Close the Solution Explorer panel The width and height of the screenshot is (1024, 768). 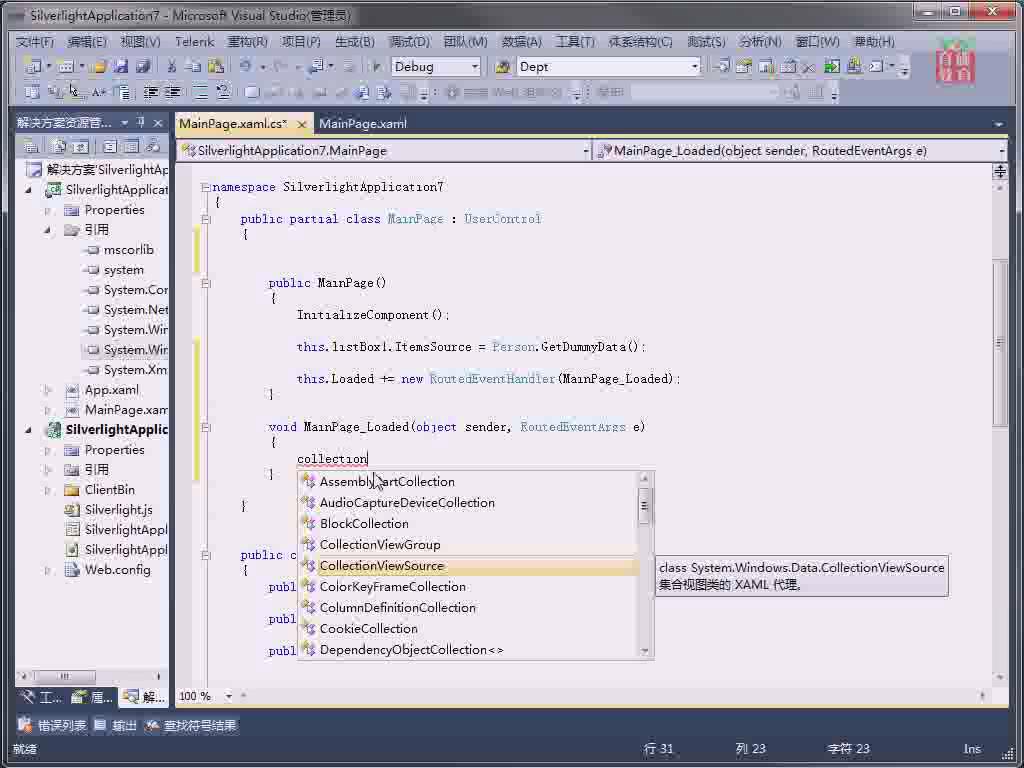[158, 122]
